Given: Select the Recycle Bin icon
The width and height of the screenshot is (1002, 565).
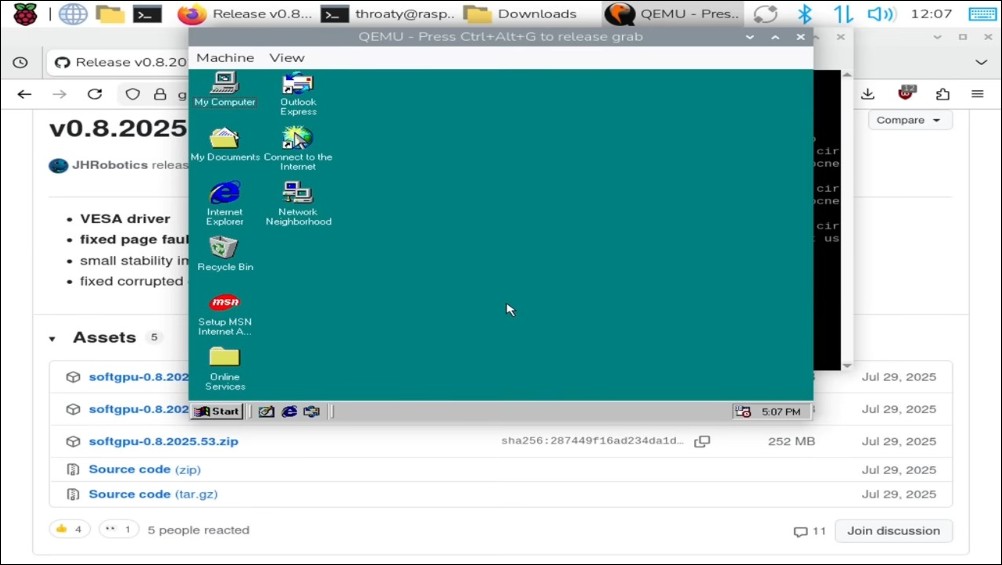Looking at the screenshot, I should (225, 254).
